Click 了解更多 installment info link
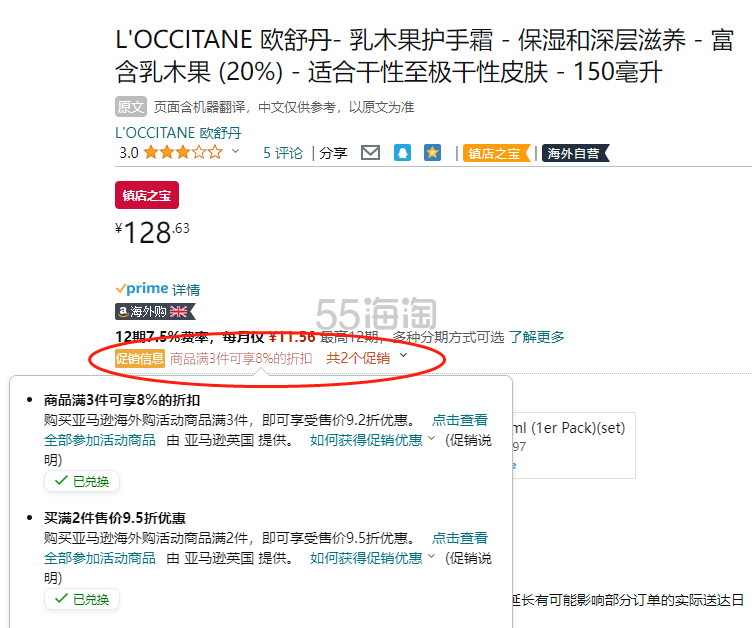The width and height of the screenshot is (752, 628). (x=536, y=337)
